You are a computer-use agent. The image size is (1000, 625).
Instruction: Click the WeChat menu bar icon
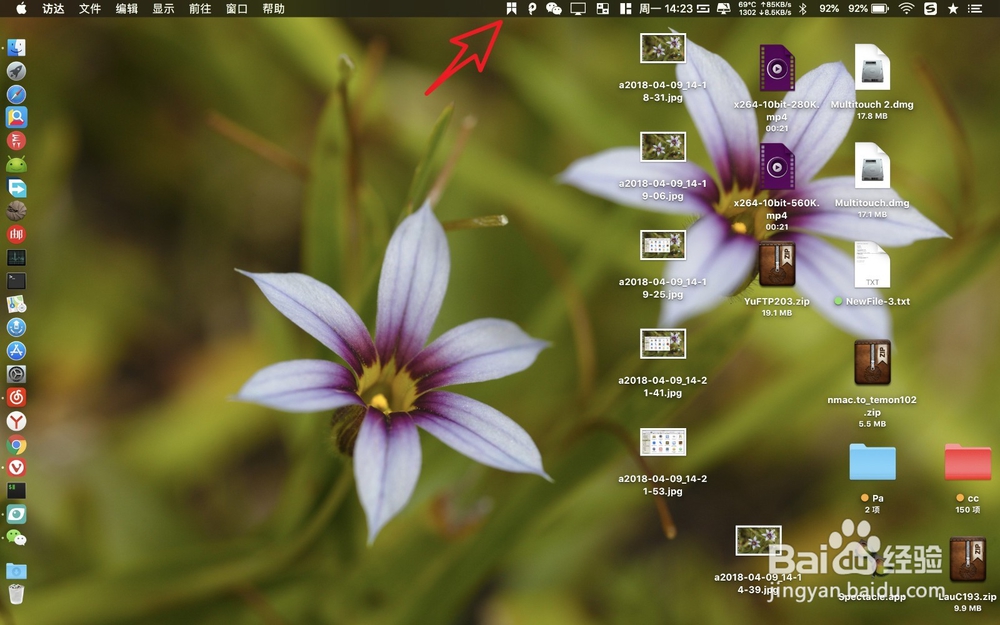[554, 8]
